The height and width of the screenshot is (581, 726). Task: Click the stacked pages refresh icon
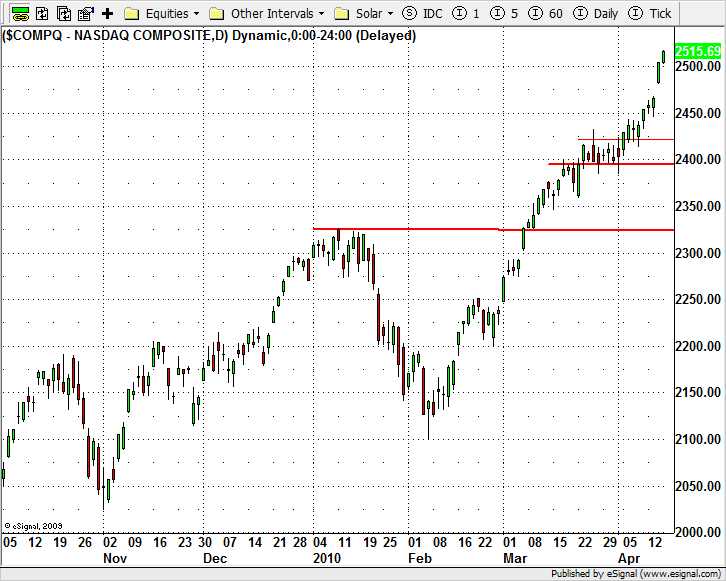tap(64, 13)
